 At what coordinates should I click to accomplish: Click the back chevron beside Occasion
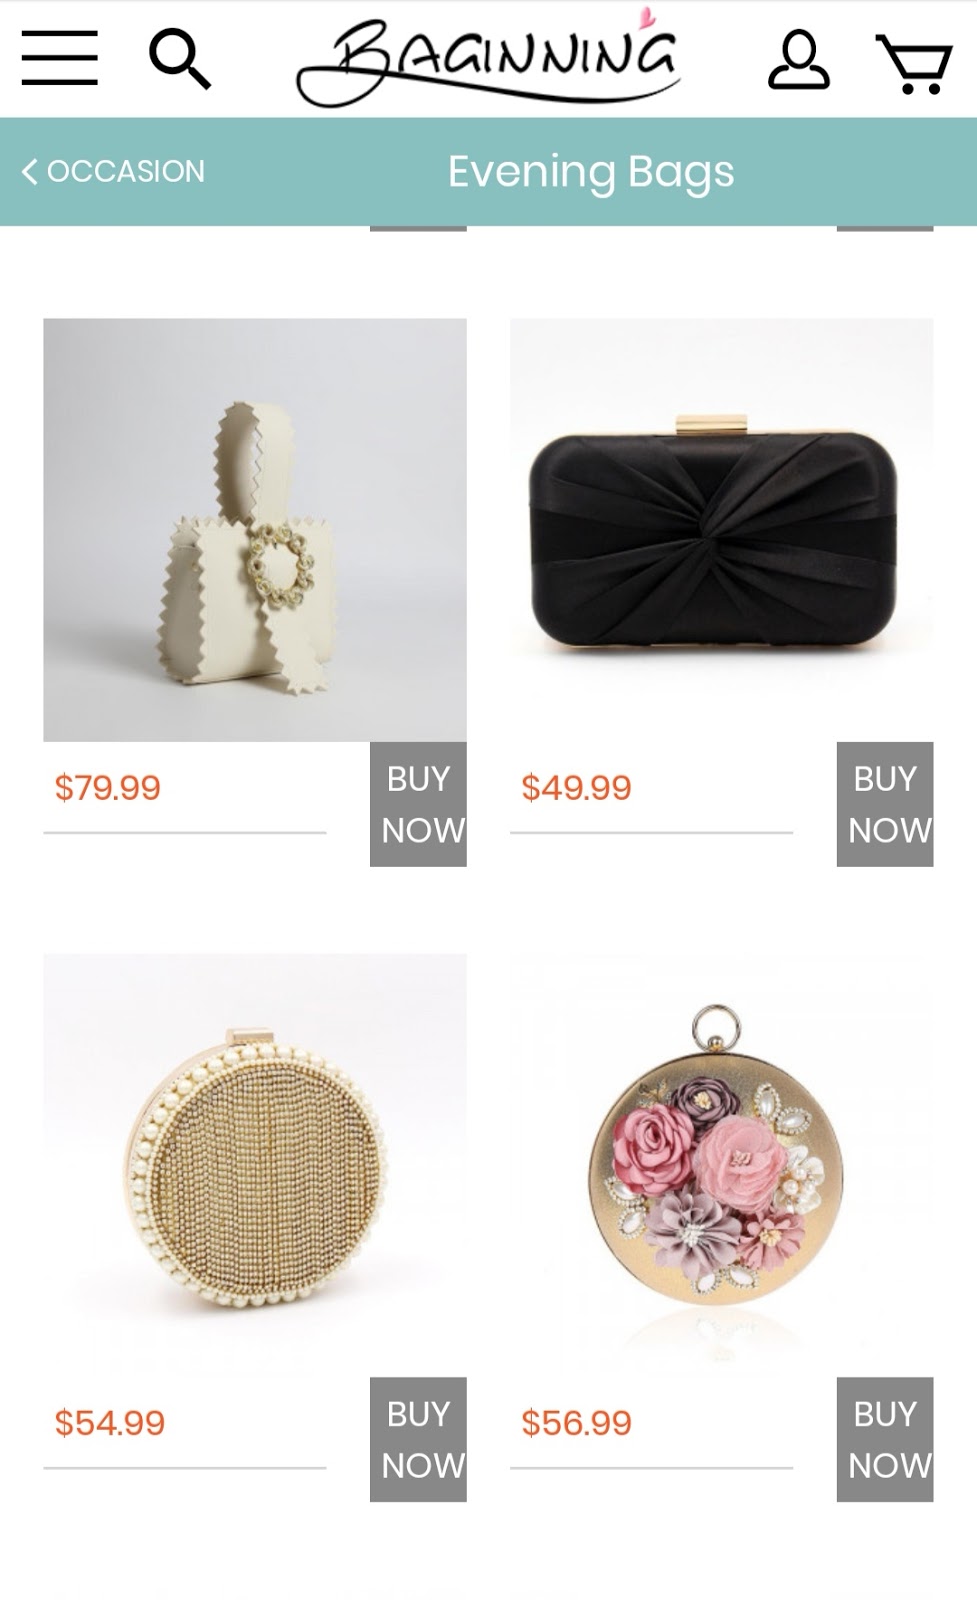point(30,171)
